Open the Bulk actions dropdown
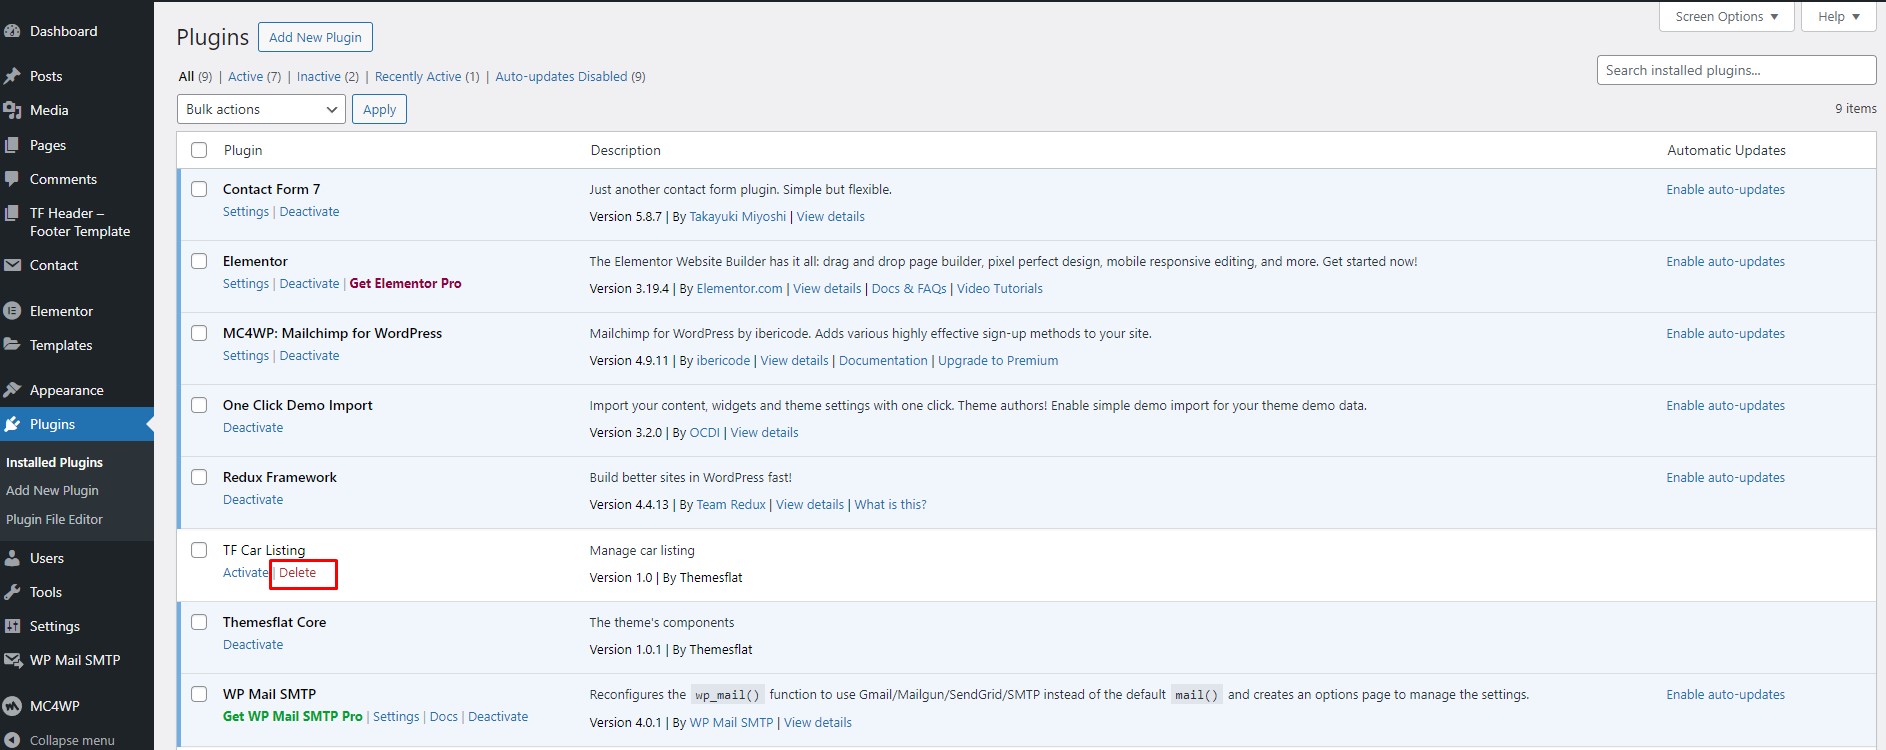1886x750 pixels. [x=261, y=109]
